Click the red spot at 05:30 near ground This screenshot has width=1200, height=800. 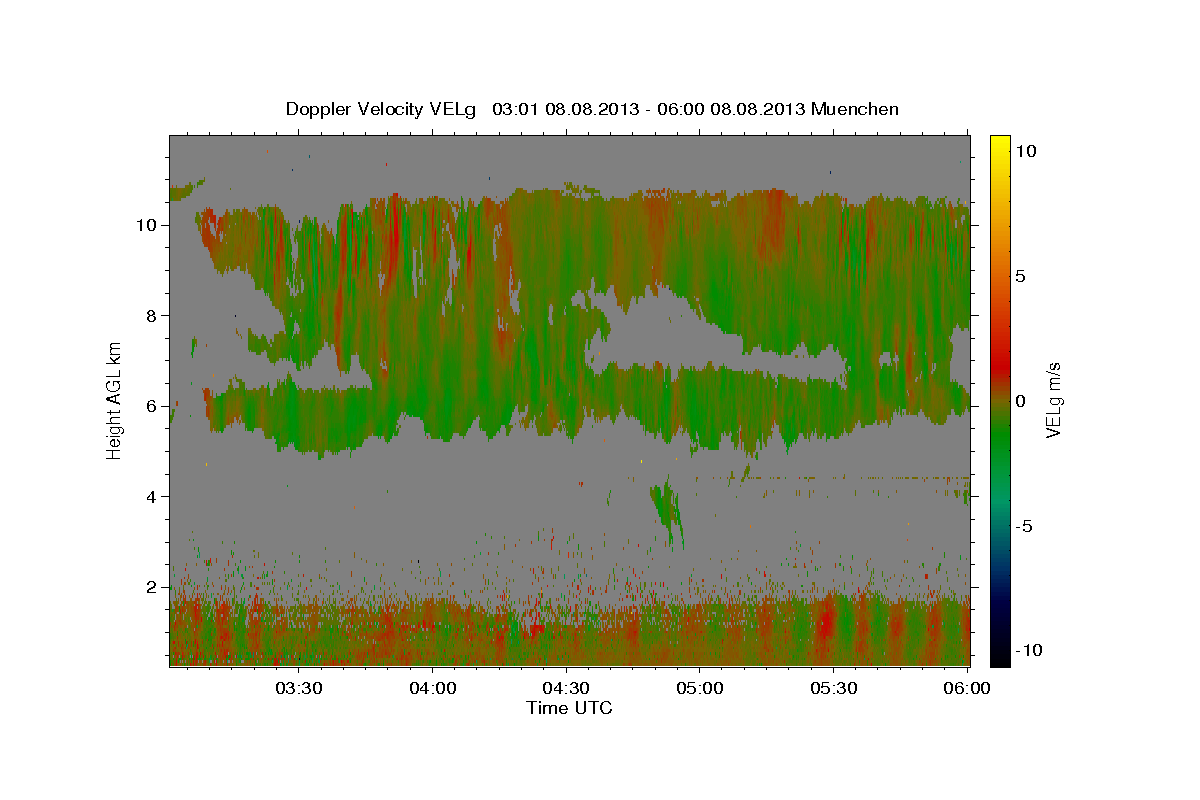[826, 625]
